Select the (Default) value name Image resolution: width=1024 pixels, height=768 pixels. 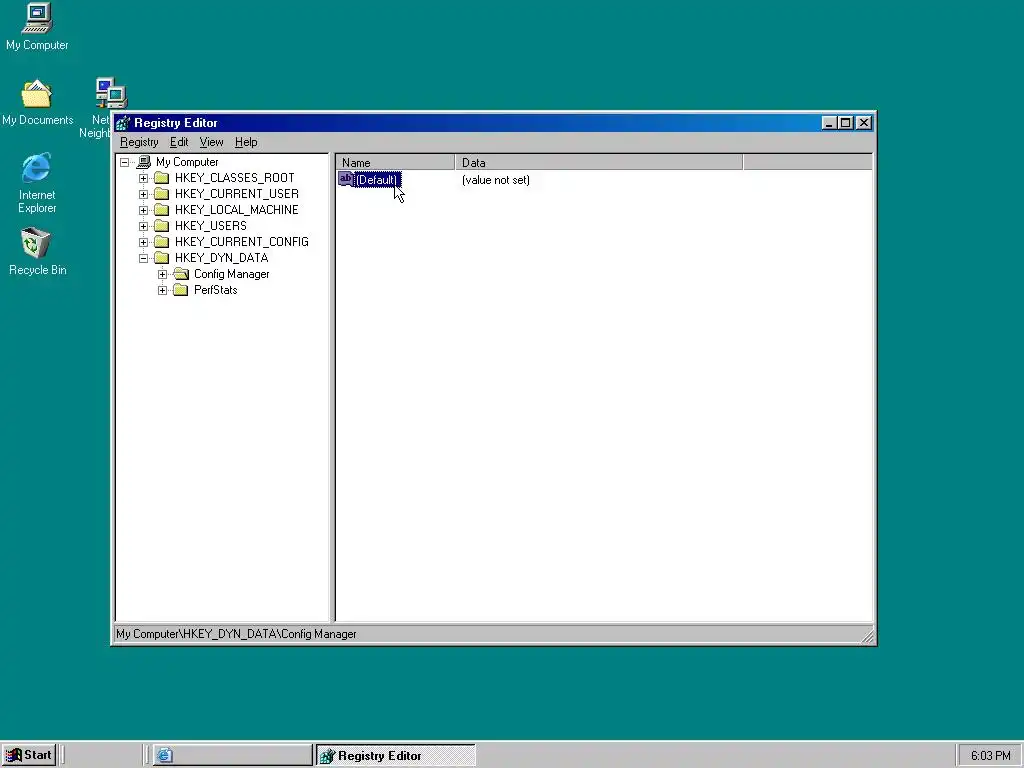click(377, 180)
